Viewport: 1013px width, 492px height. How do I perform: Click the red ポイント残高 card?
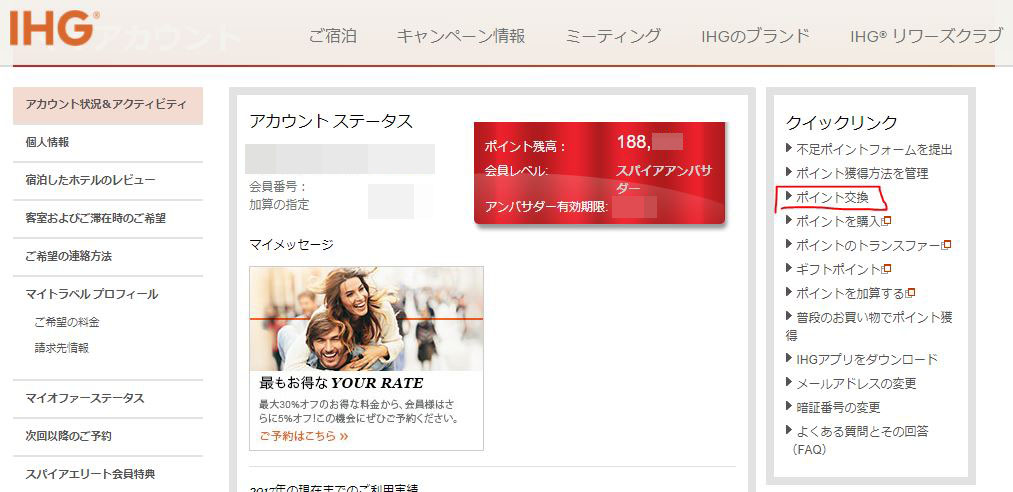pos(600,172)
